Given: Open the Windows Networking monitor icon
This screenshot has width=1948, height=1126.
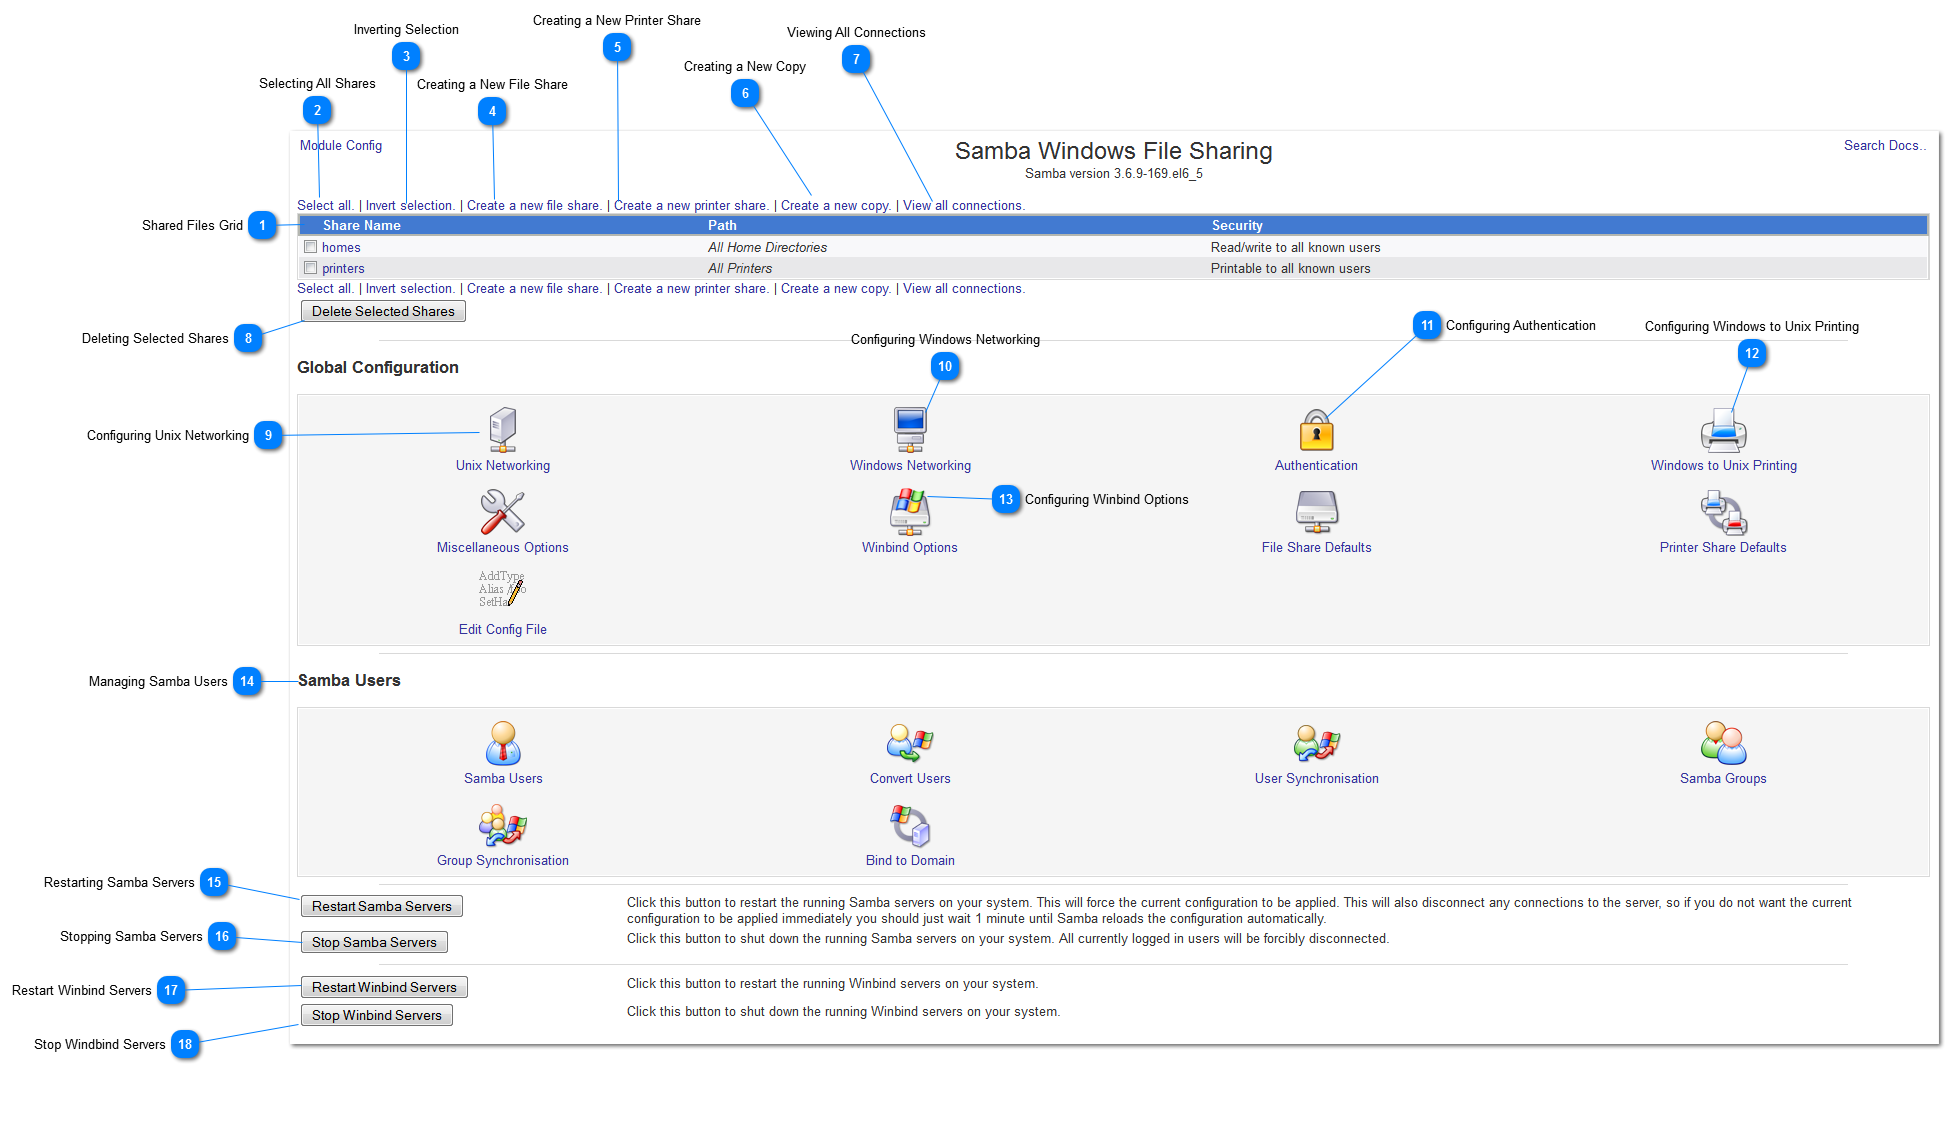Looking at the screenshot, I should point(910,430).
